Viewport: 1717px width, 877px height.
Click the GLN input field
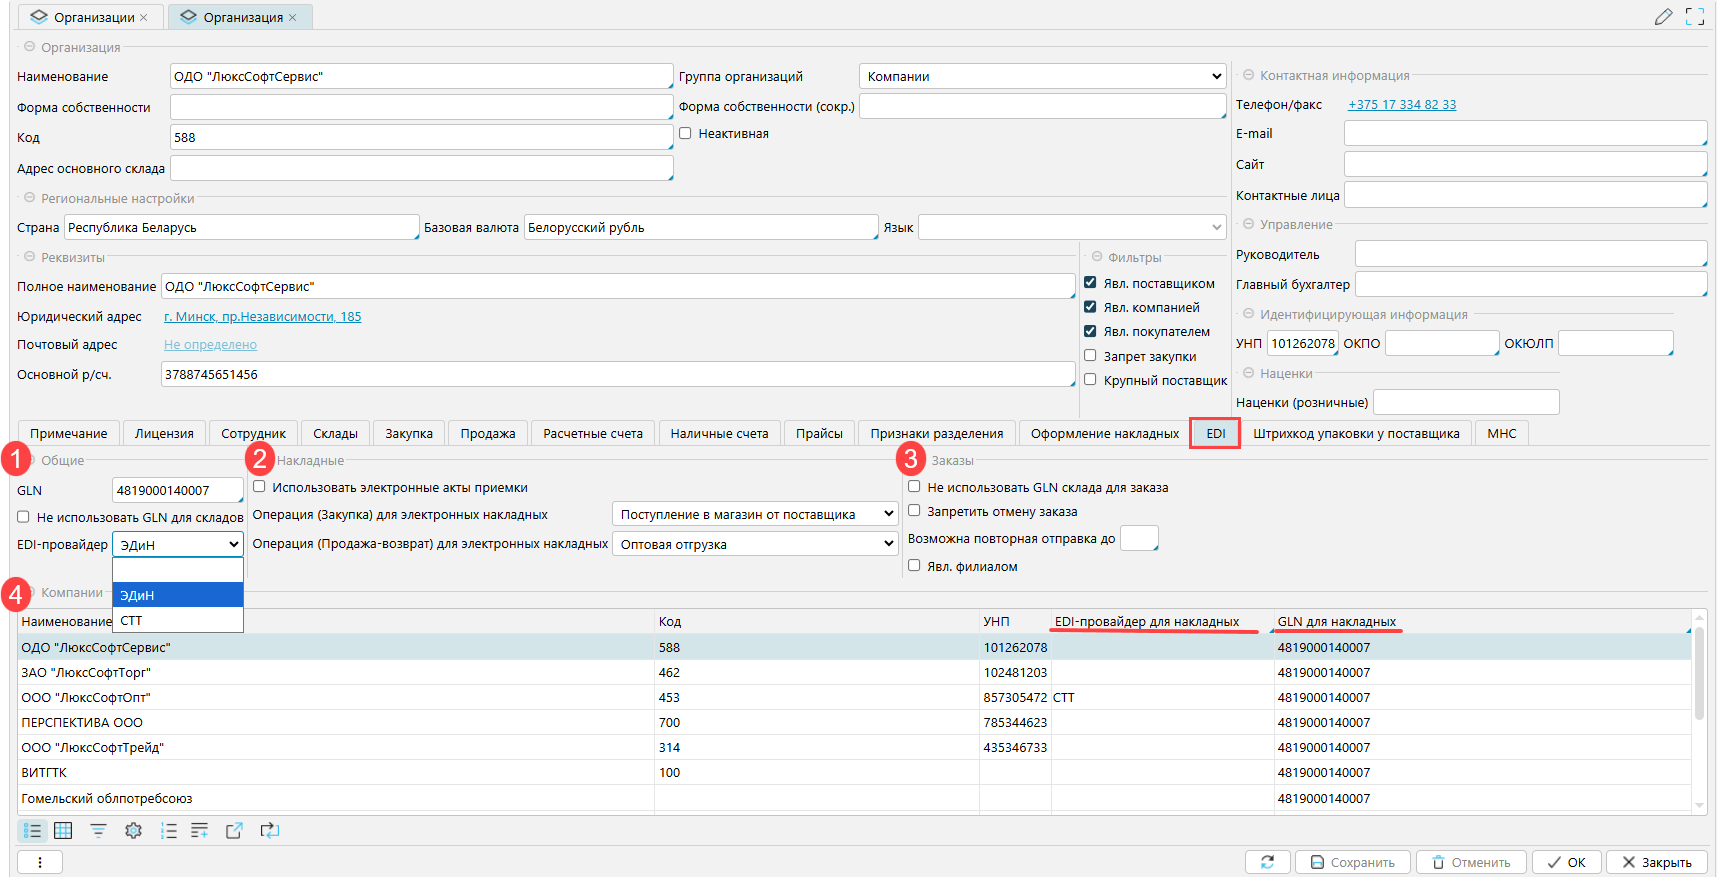click(176, 491)
